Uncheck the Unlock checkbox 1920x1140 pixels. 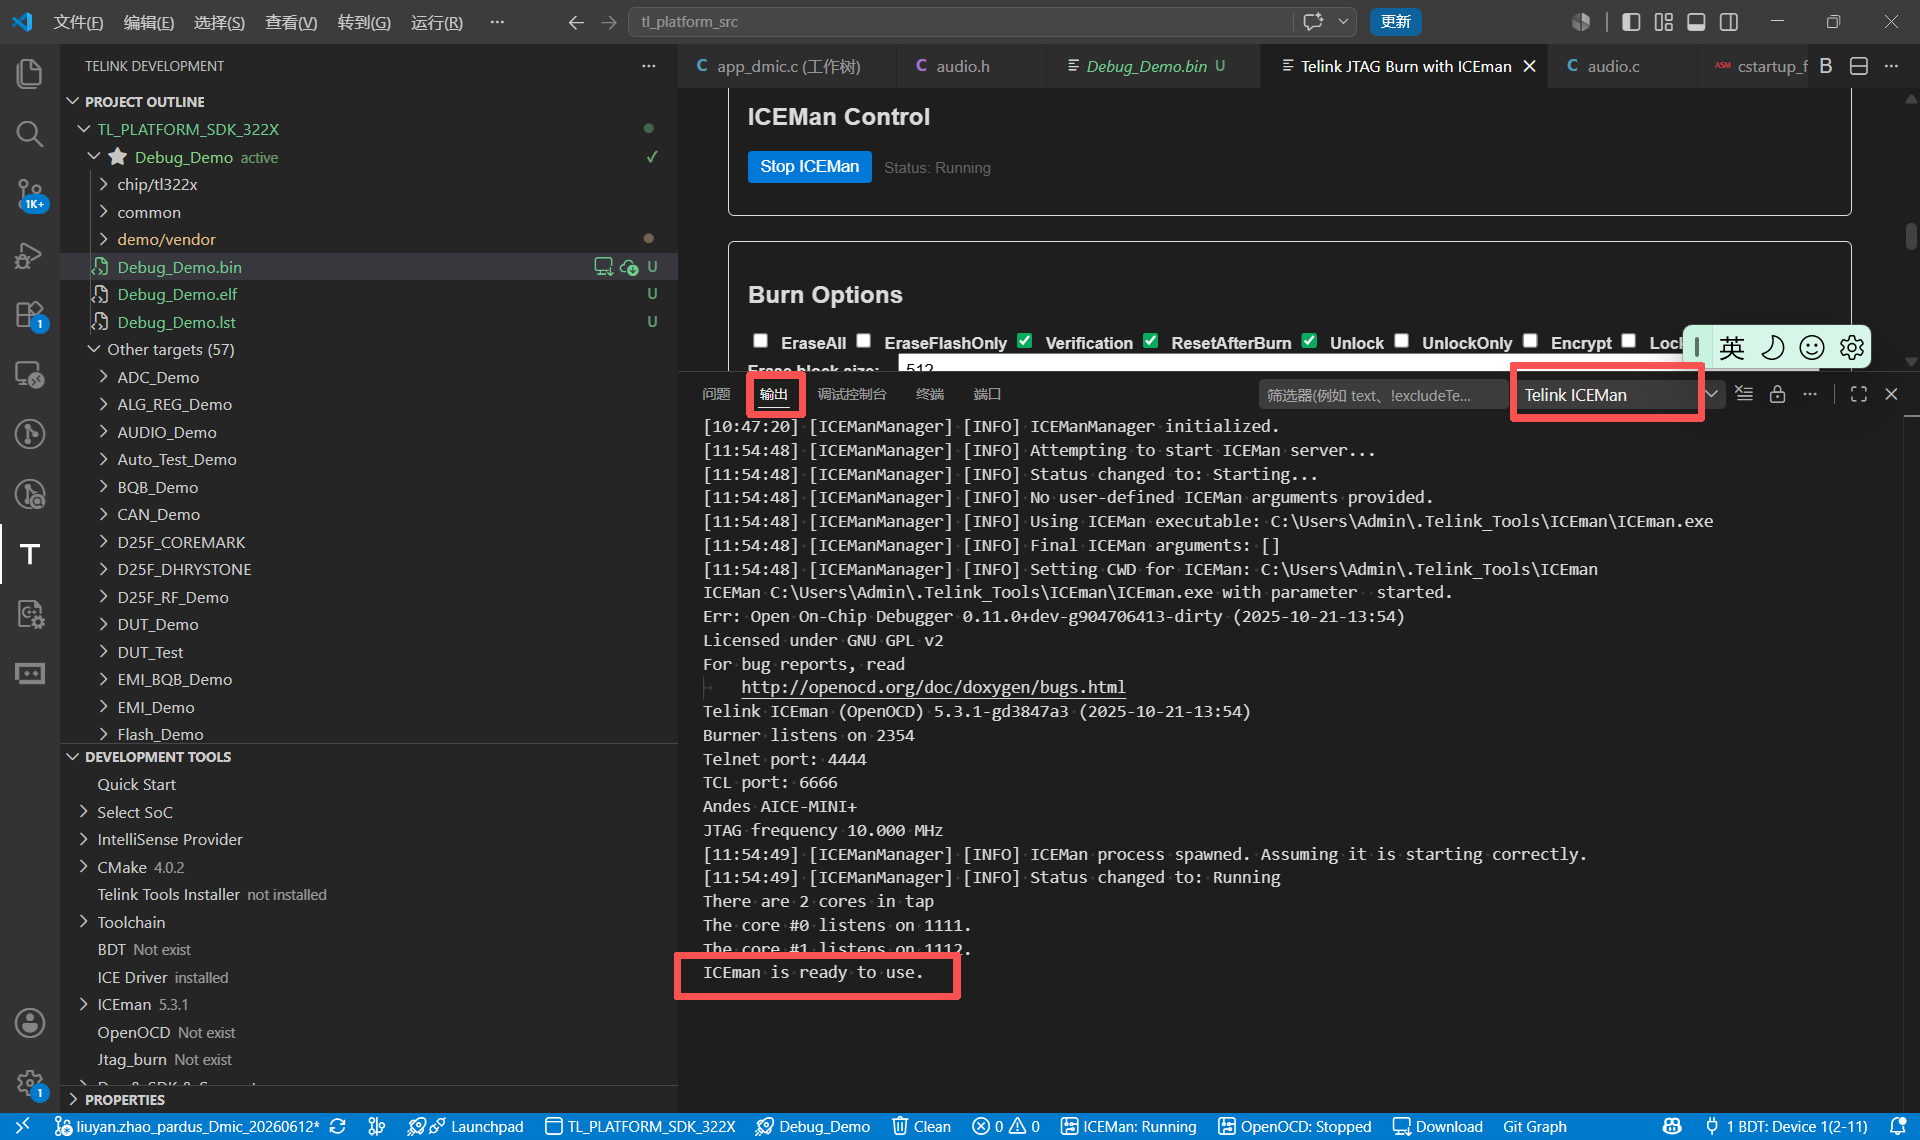(x=1309, y=341)
